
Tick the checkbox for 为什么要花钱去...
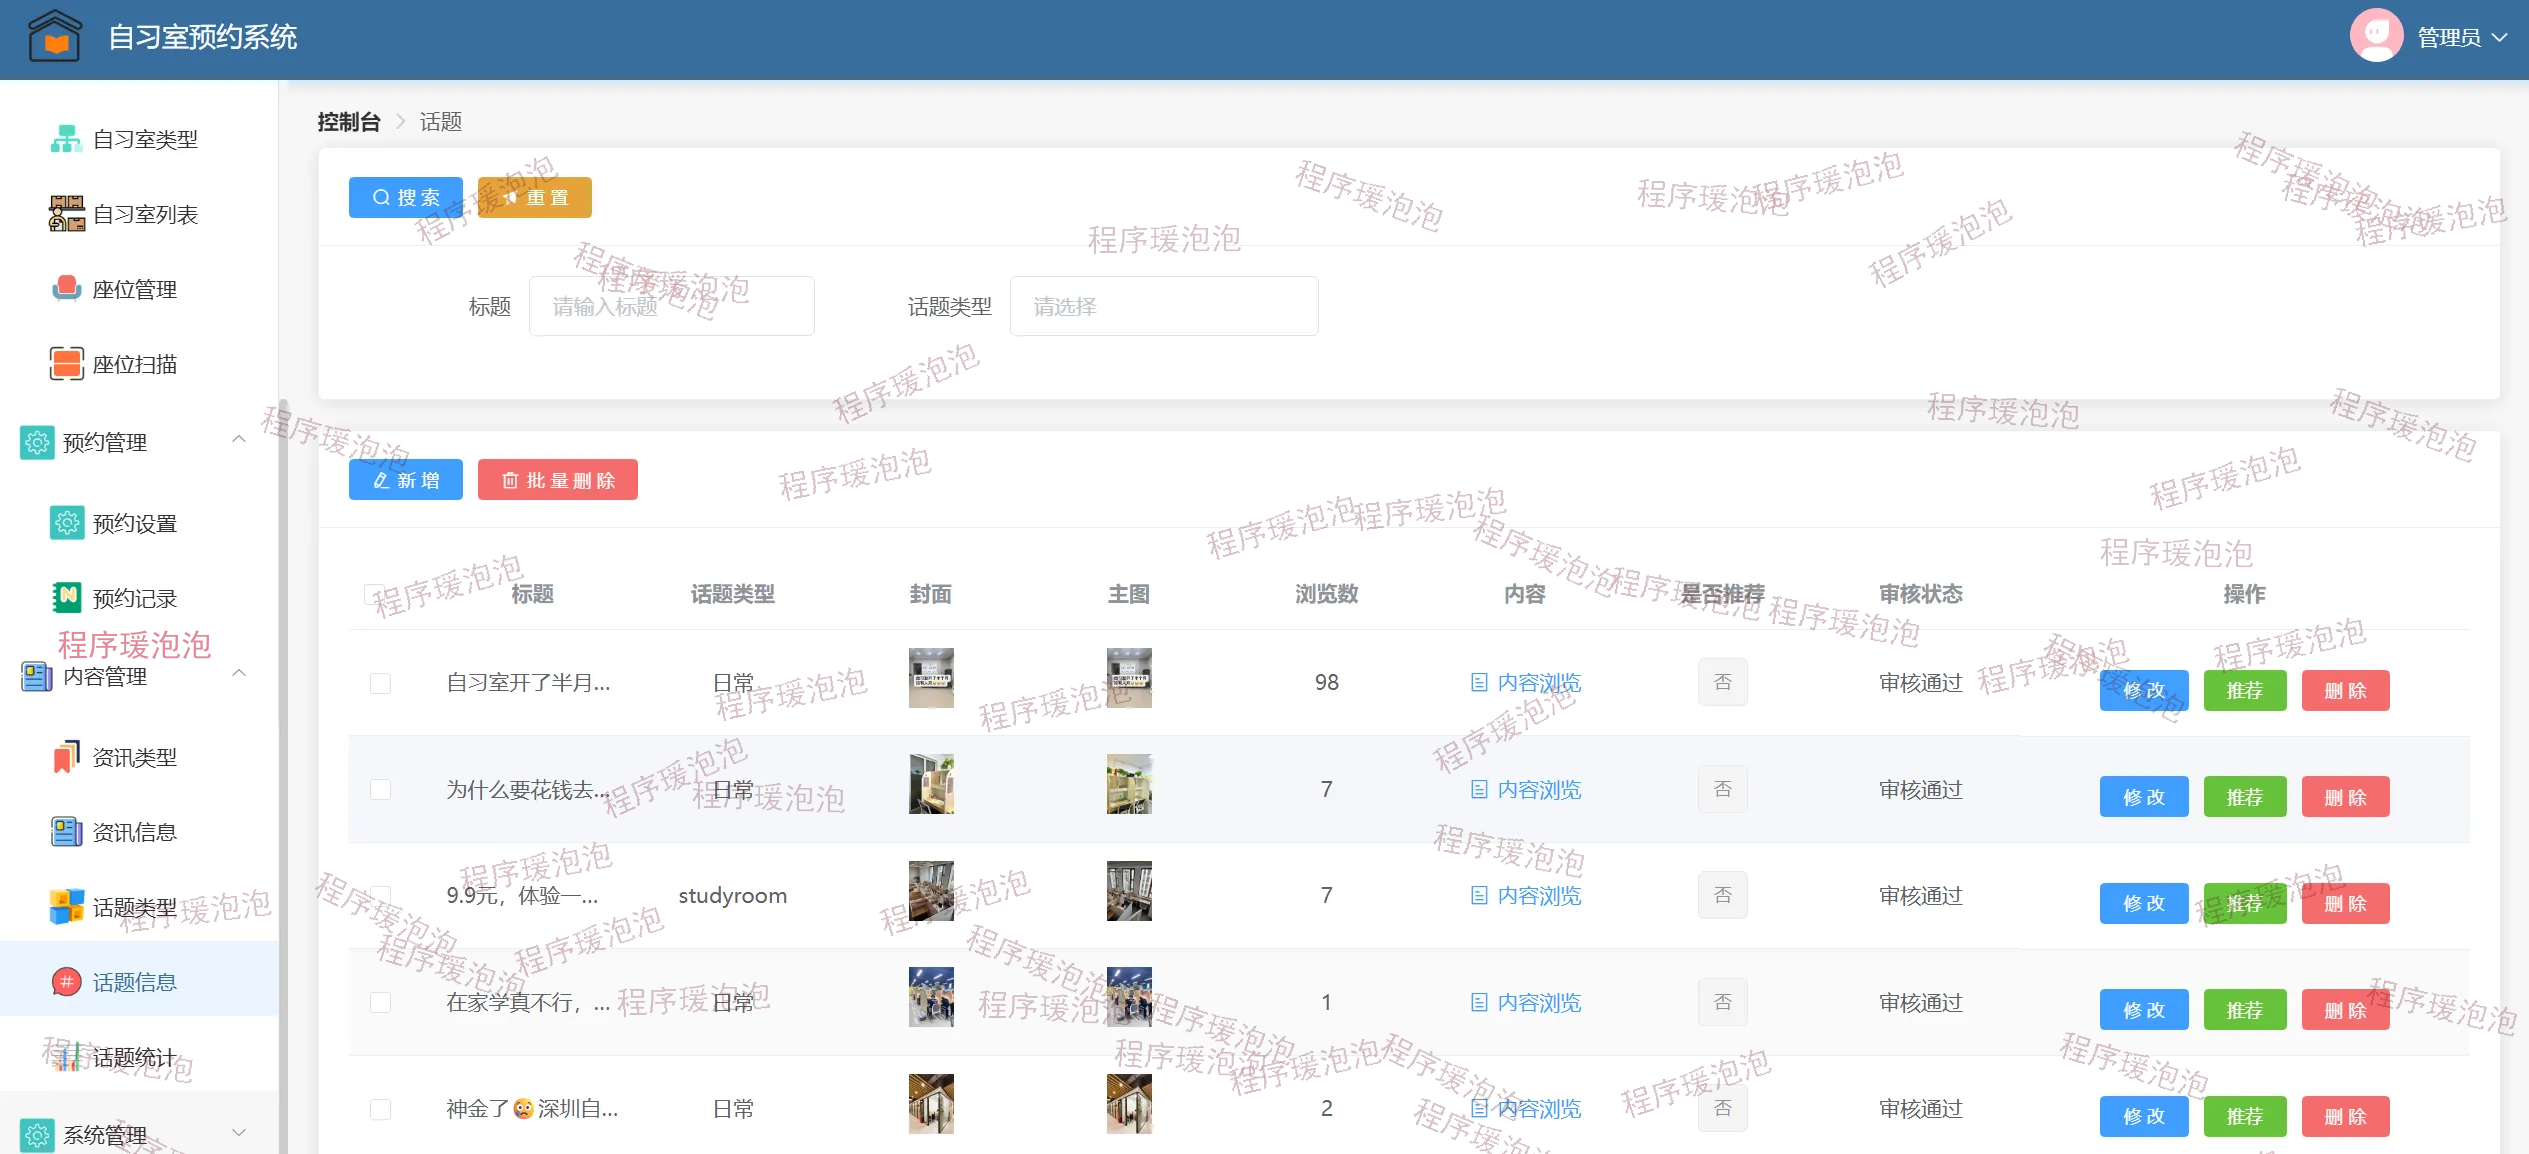(x=380, y=790)
